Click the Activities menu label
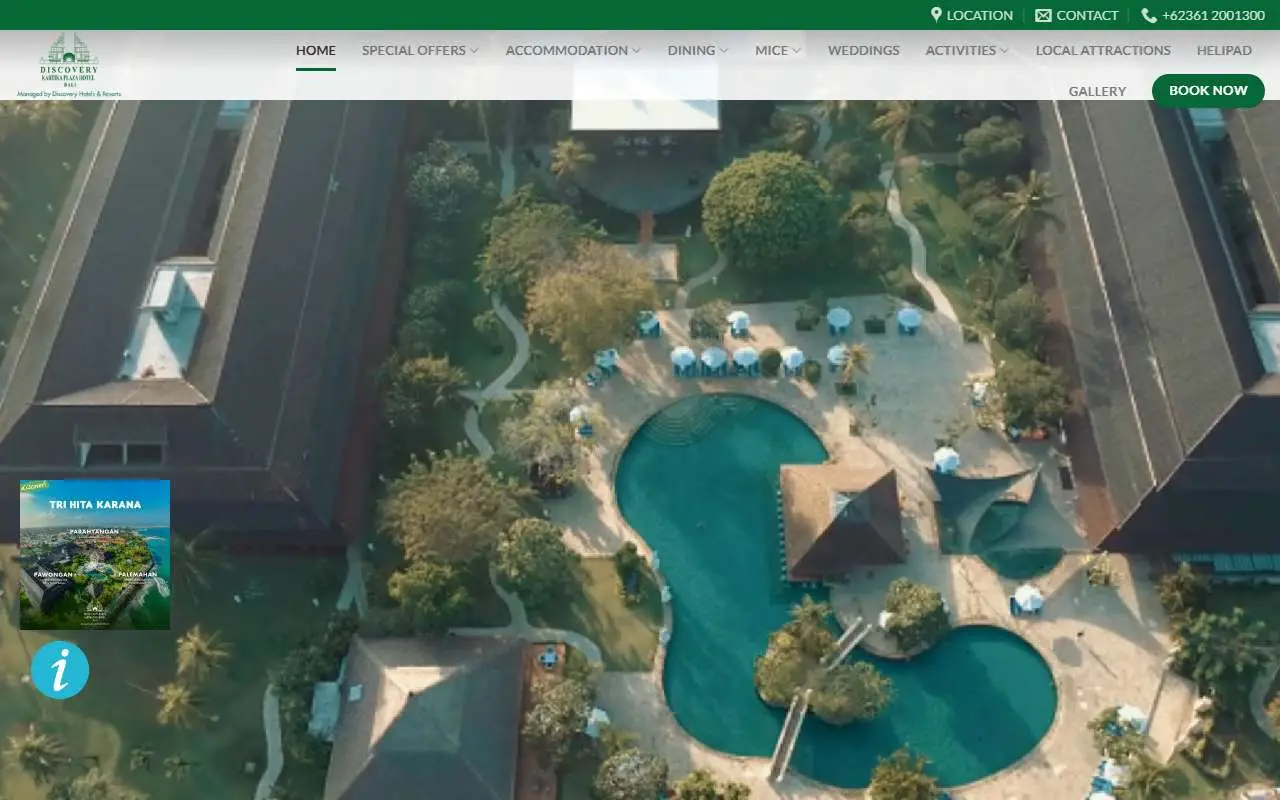Screen dimensions: 1280x800 (961, 50)
